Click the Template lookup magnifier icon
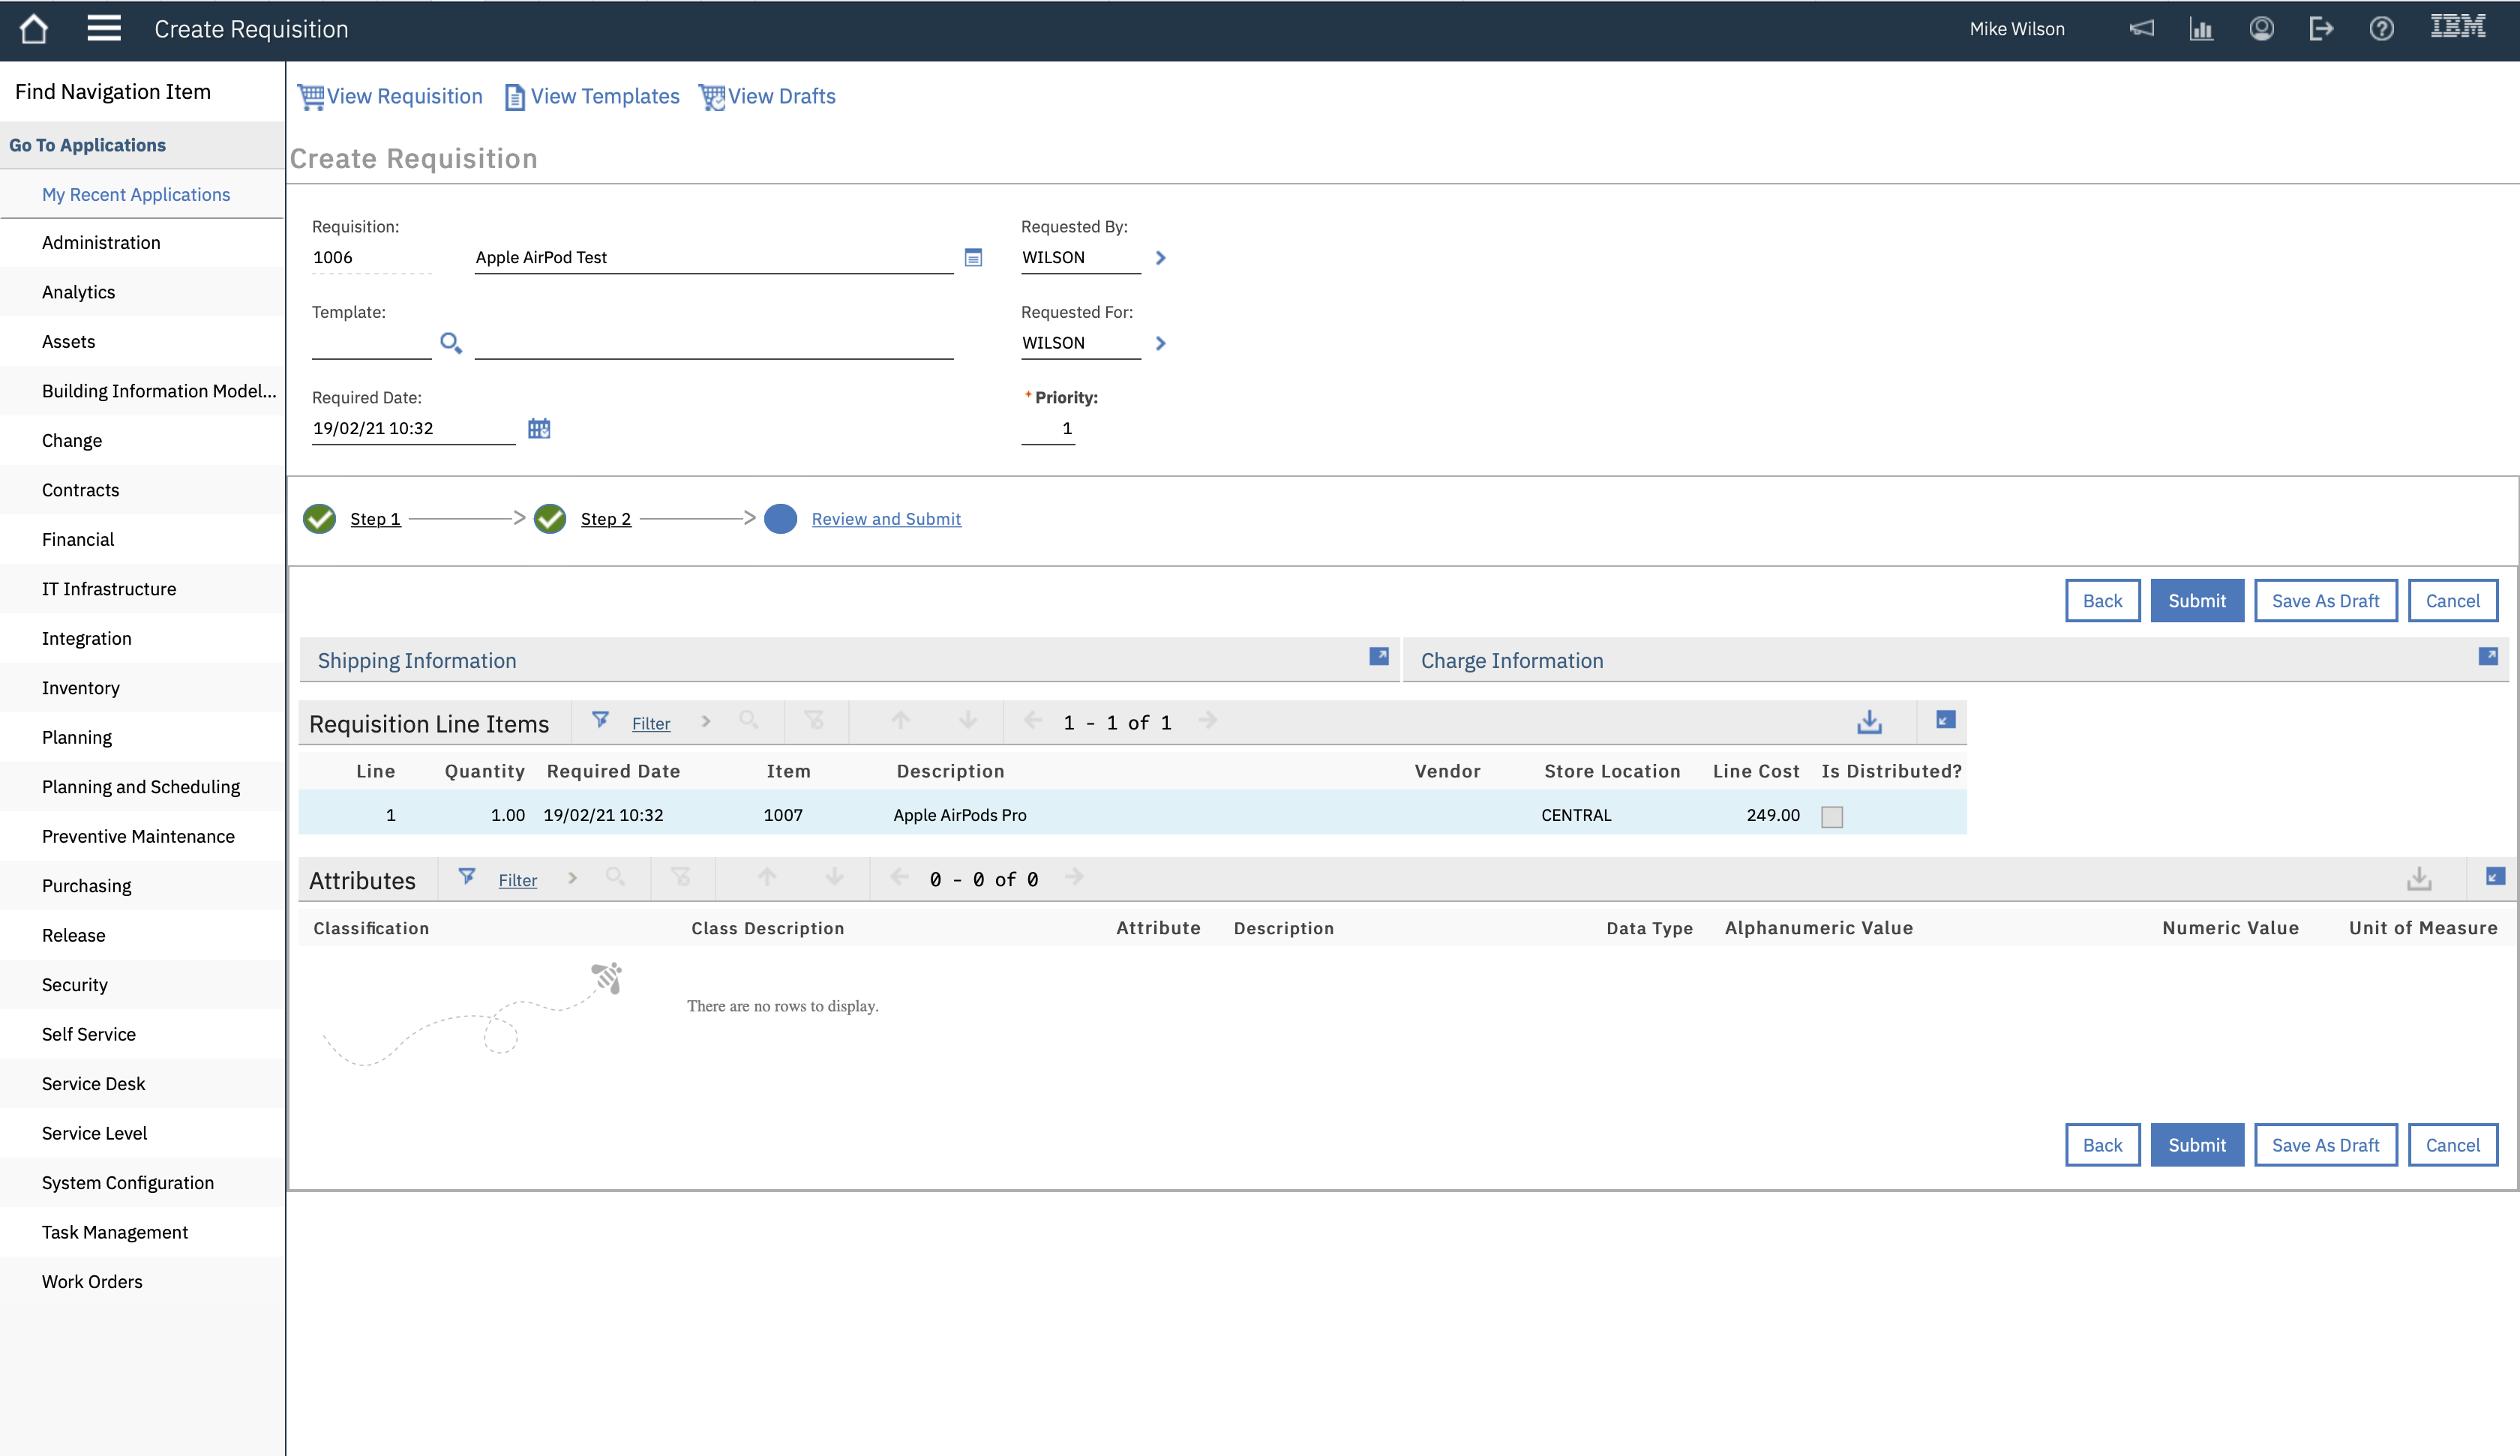The width and height of the screenshot is (2520, 1456). coord(451,344)
